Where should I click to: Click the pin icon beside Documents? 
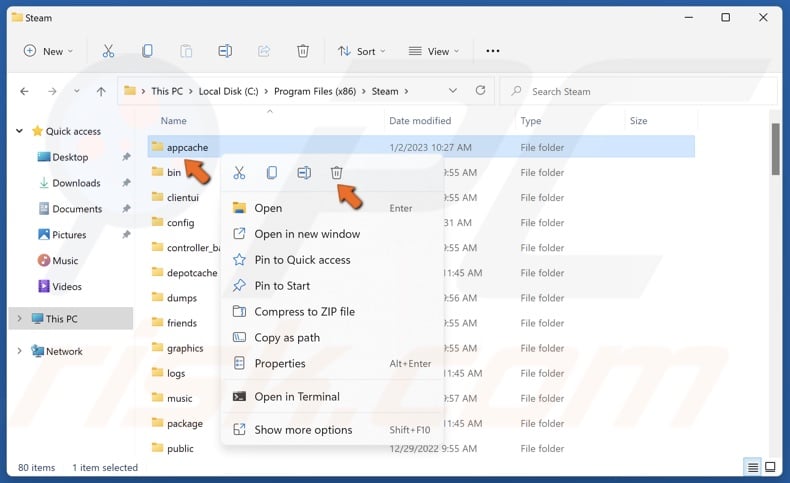(126, 209)
